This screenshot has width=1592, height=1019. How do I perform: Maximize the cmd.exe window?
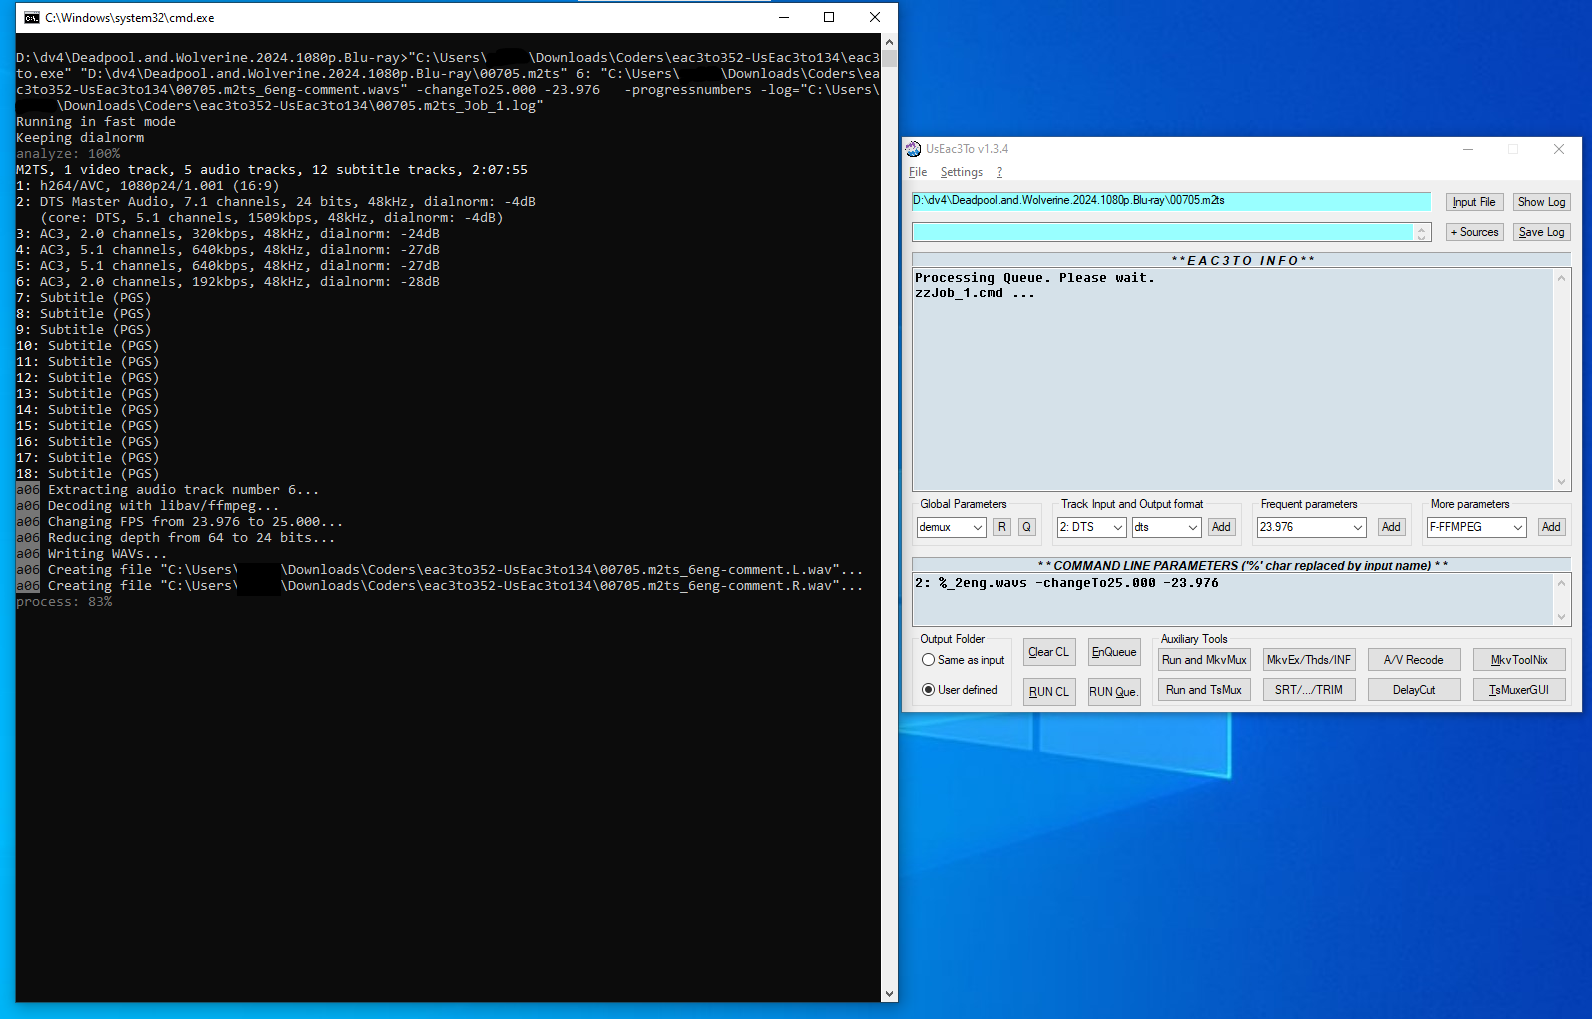pos(829,17)
